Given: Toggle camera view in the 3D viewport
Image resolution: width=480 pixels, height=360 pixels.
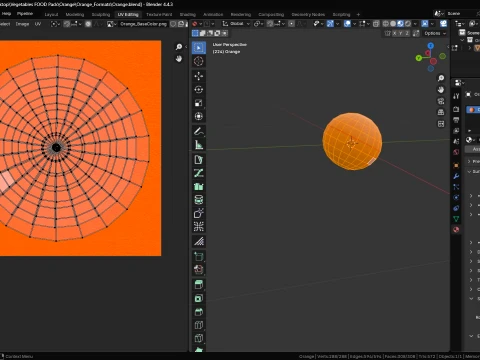Looking at the screenshot, I should [441, 101].
